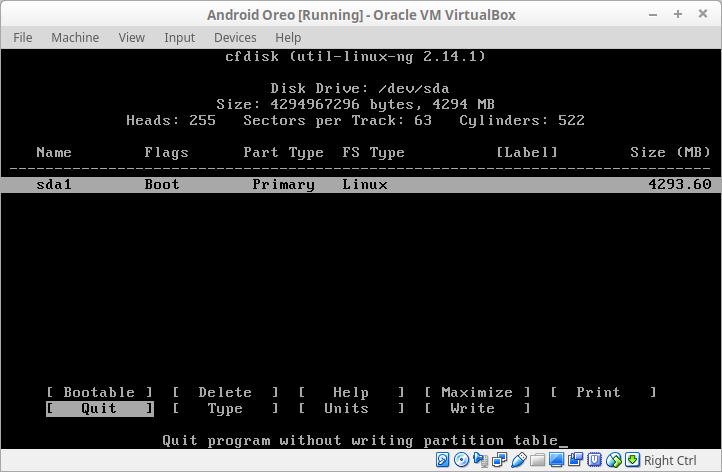Image resolution: width=722 pixels, height=472 pixels.
Task: Click the sda1 partition name
Action: pyautogui.click(x=54, y=185)
